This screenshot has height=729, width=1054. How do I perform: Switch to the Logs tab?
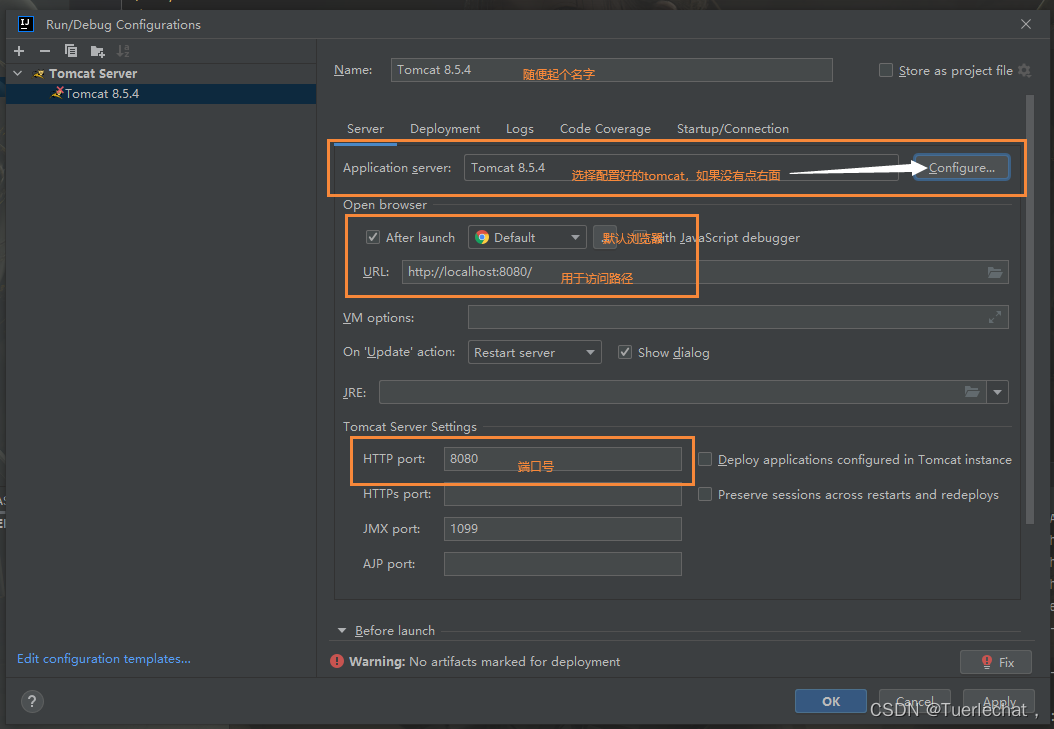pos(520,128)
